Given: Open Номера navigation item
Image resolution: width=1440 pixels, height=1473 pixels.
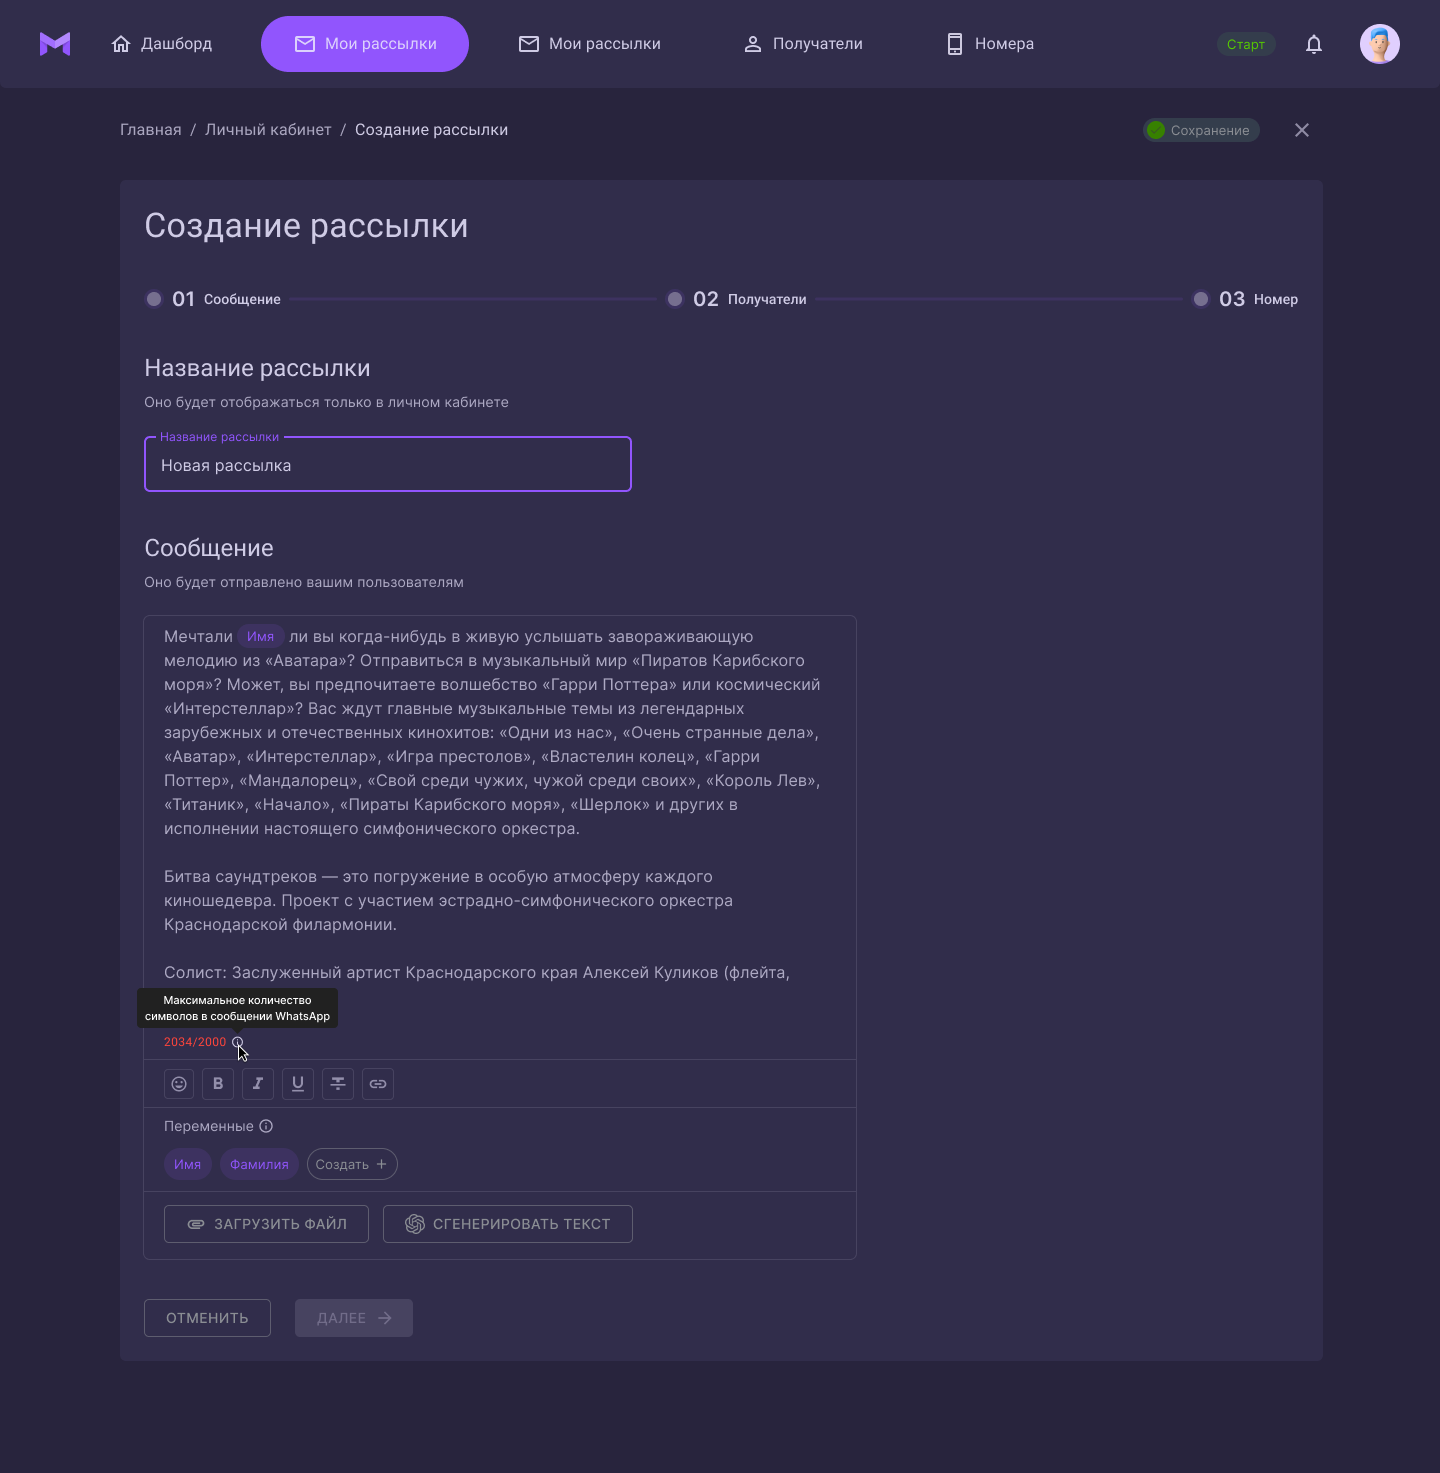Looking at the screenshot, I should [x=990, y=44].
